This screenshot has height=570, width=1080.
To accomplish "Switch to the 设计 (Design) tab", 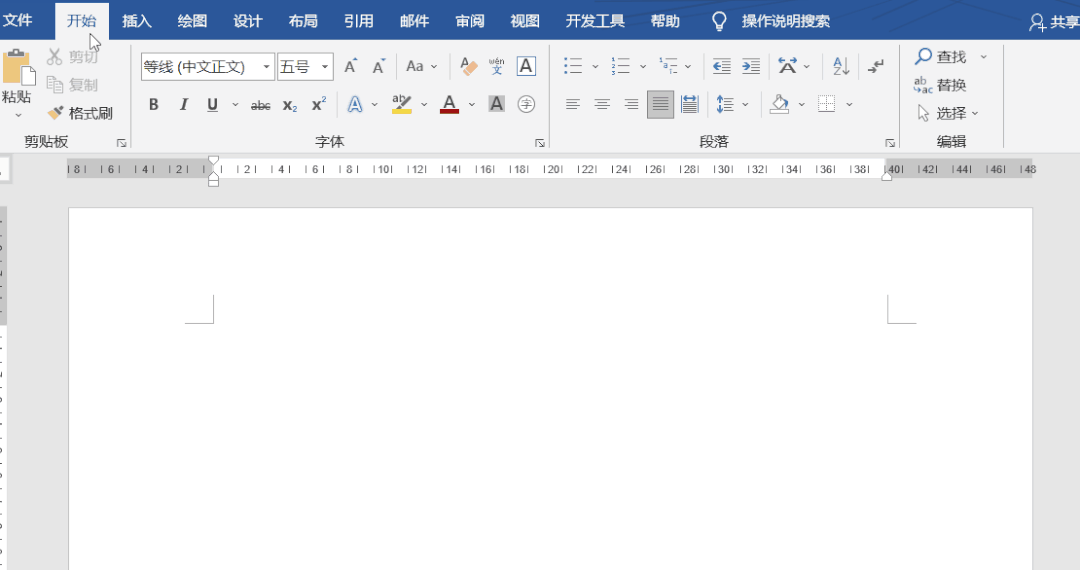I will pyautogui.click(x=247, y=21).
